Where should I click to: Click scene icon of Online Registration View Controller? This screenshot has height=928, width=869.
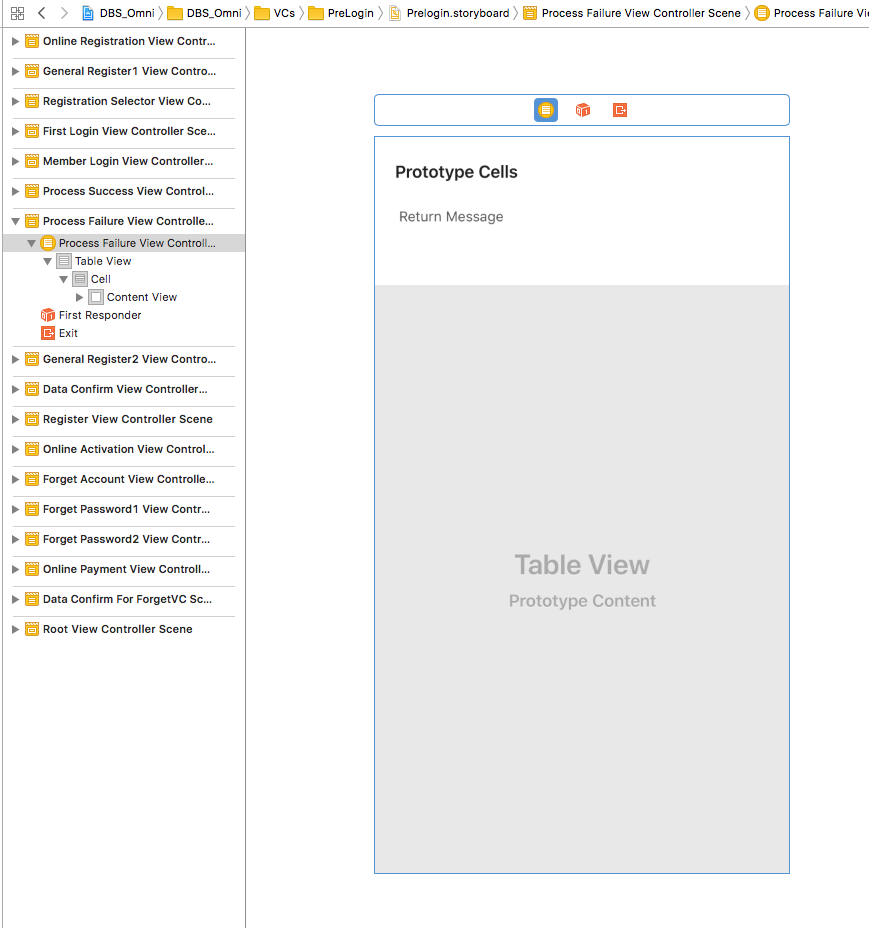tap(32, 41)
